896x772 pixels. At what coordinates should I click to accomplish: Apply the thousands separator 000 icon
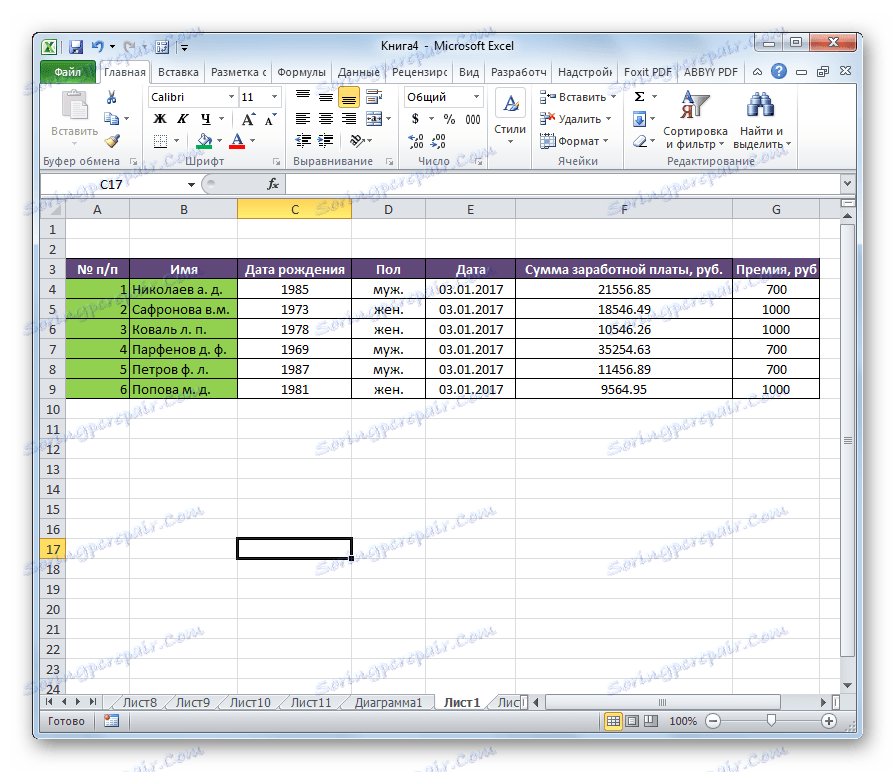[x=473, y=119]
